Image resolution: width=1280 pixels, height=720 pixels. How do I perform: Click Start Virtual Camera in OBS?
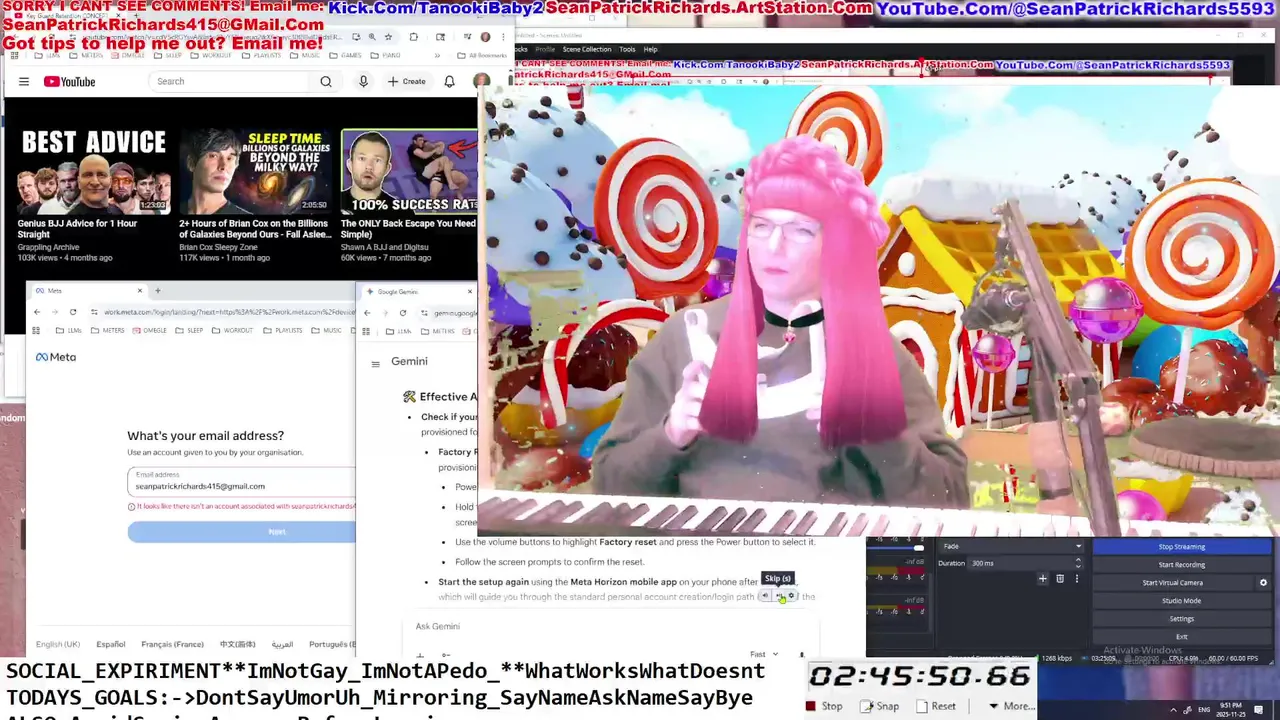pyautogui.click(x=1173, y=583)
